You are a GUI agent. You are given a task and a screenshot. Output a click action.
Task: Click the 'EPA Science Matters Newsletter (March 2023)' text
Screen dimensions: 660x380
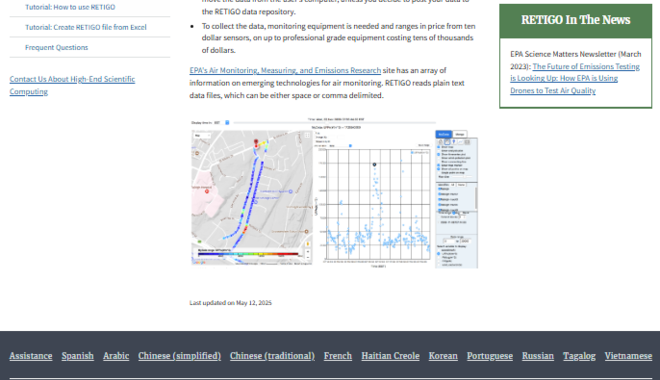pyautogui.click(x=575, y=60)
